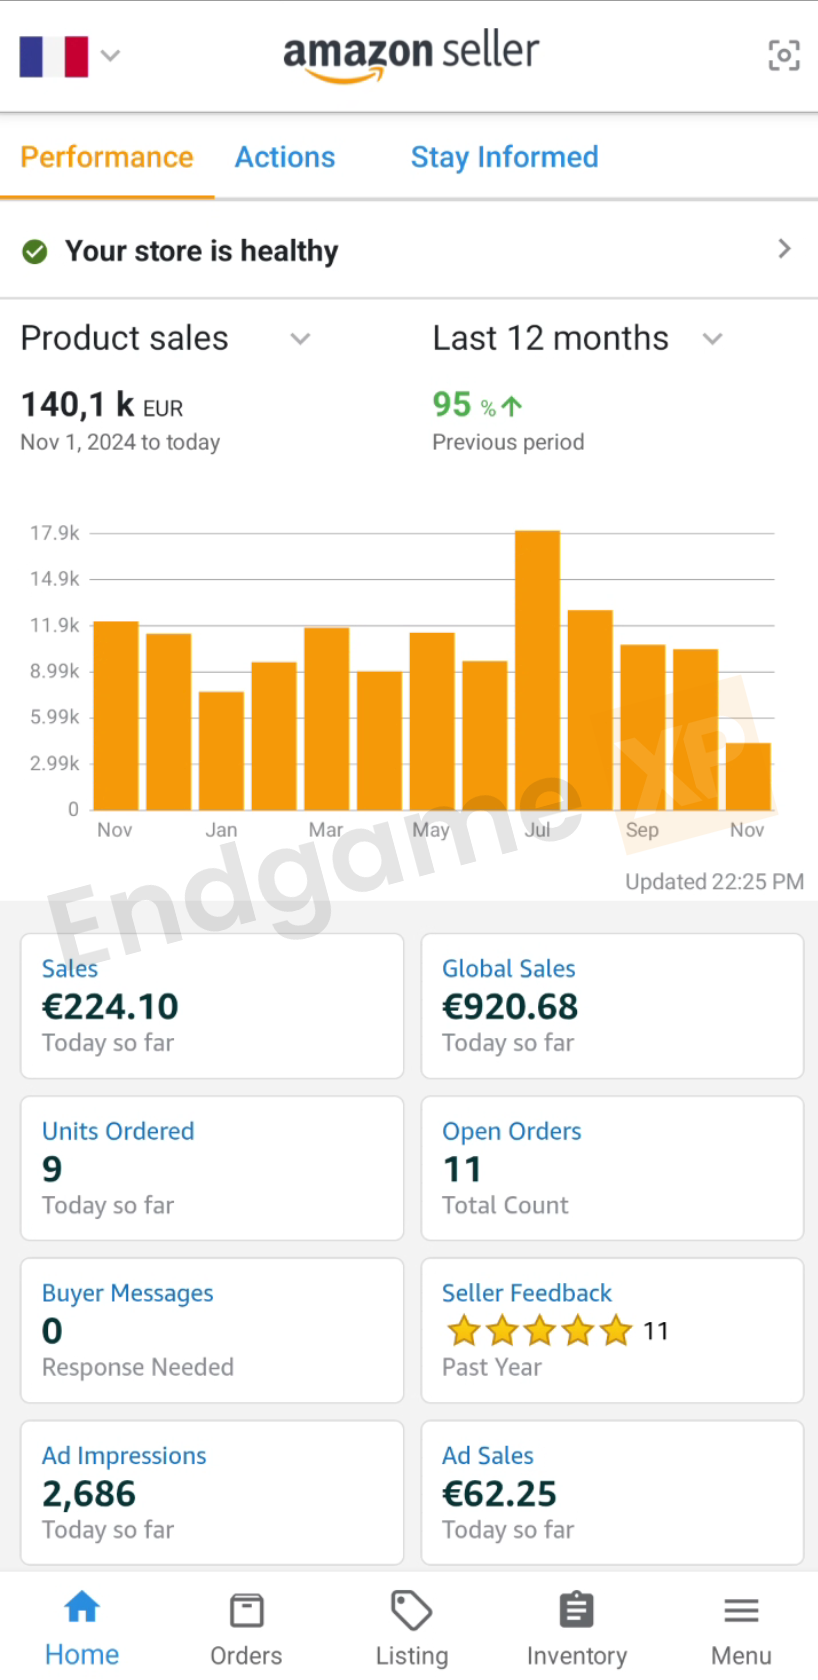Open the Global Sales card

pyautogui.click(x=612, y=1005)
